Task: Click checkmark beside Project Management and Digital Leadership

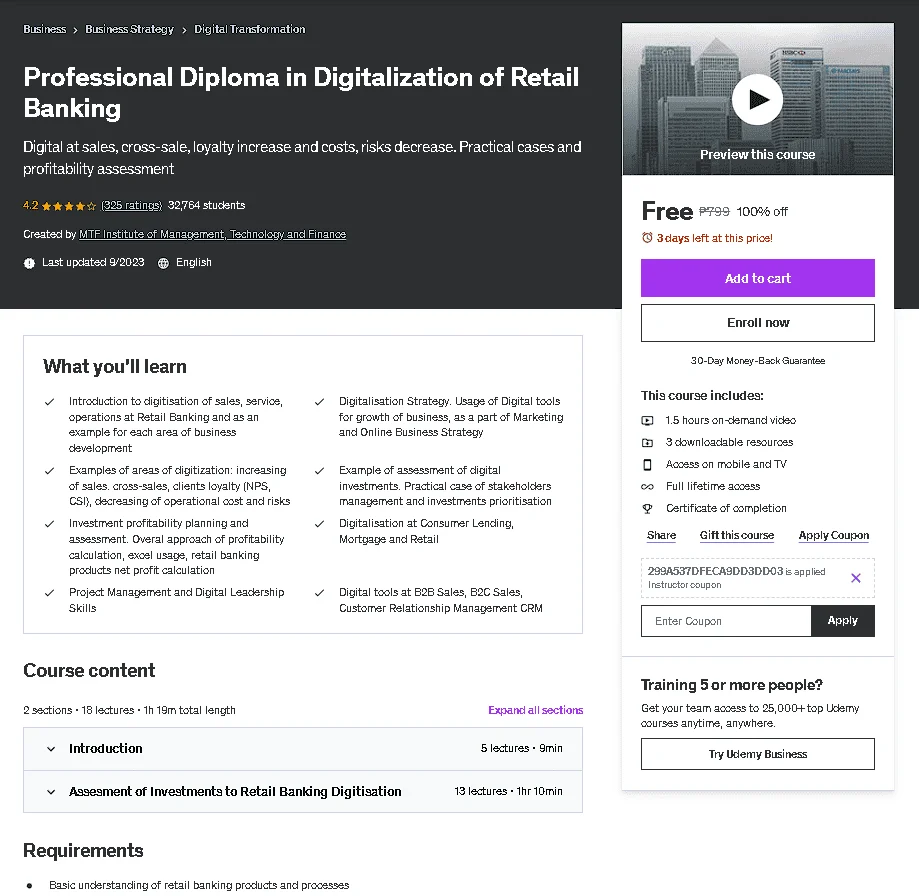Action: click(x=50, y=593)
